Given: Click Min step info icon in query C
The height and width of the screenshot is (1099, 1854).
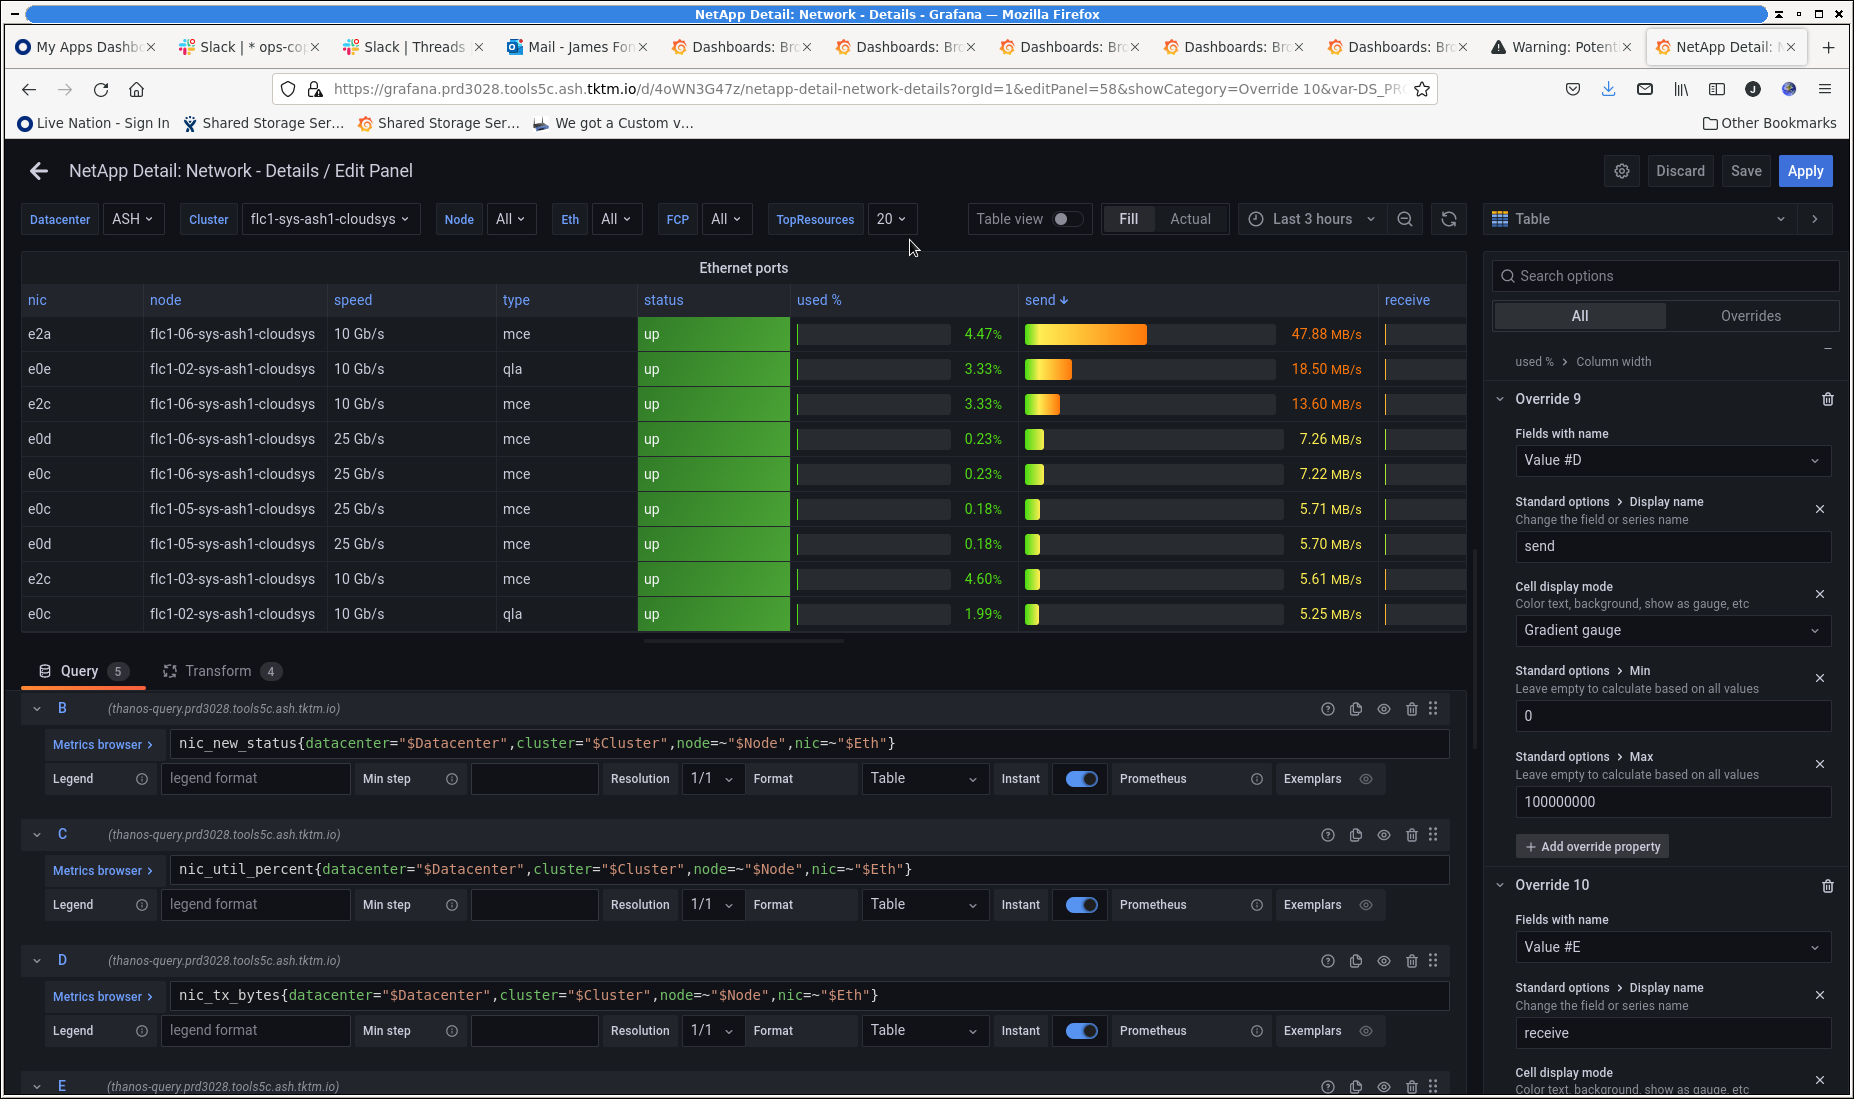Looking at the screenshot, I should (x=452, y=905).
